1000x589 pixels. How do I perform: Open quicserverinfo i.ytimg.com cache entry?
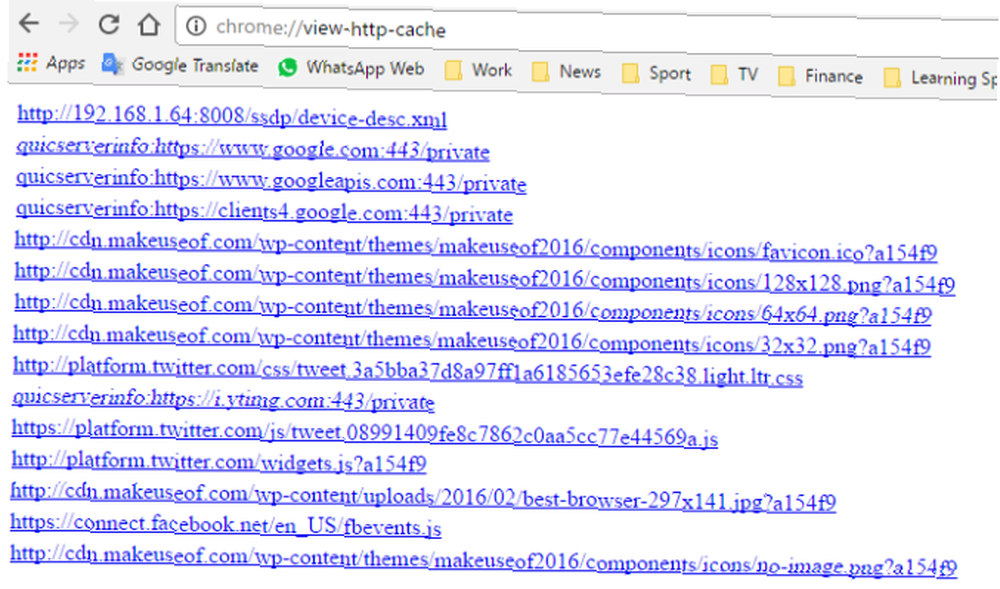[223, 400]
